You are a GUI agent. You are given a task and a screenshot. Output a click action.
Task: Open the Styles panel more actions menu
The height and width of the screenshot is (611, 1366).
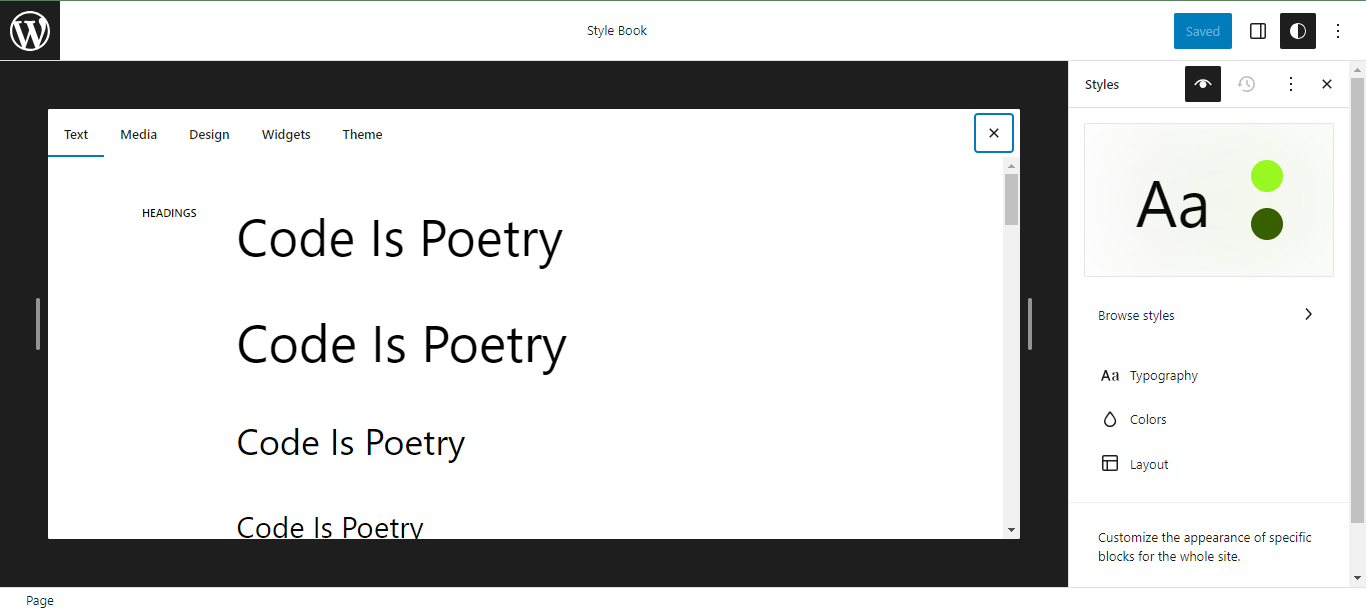1290,84
